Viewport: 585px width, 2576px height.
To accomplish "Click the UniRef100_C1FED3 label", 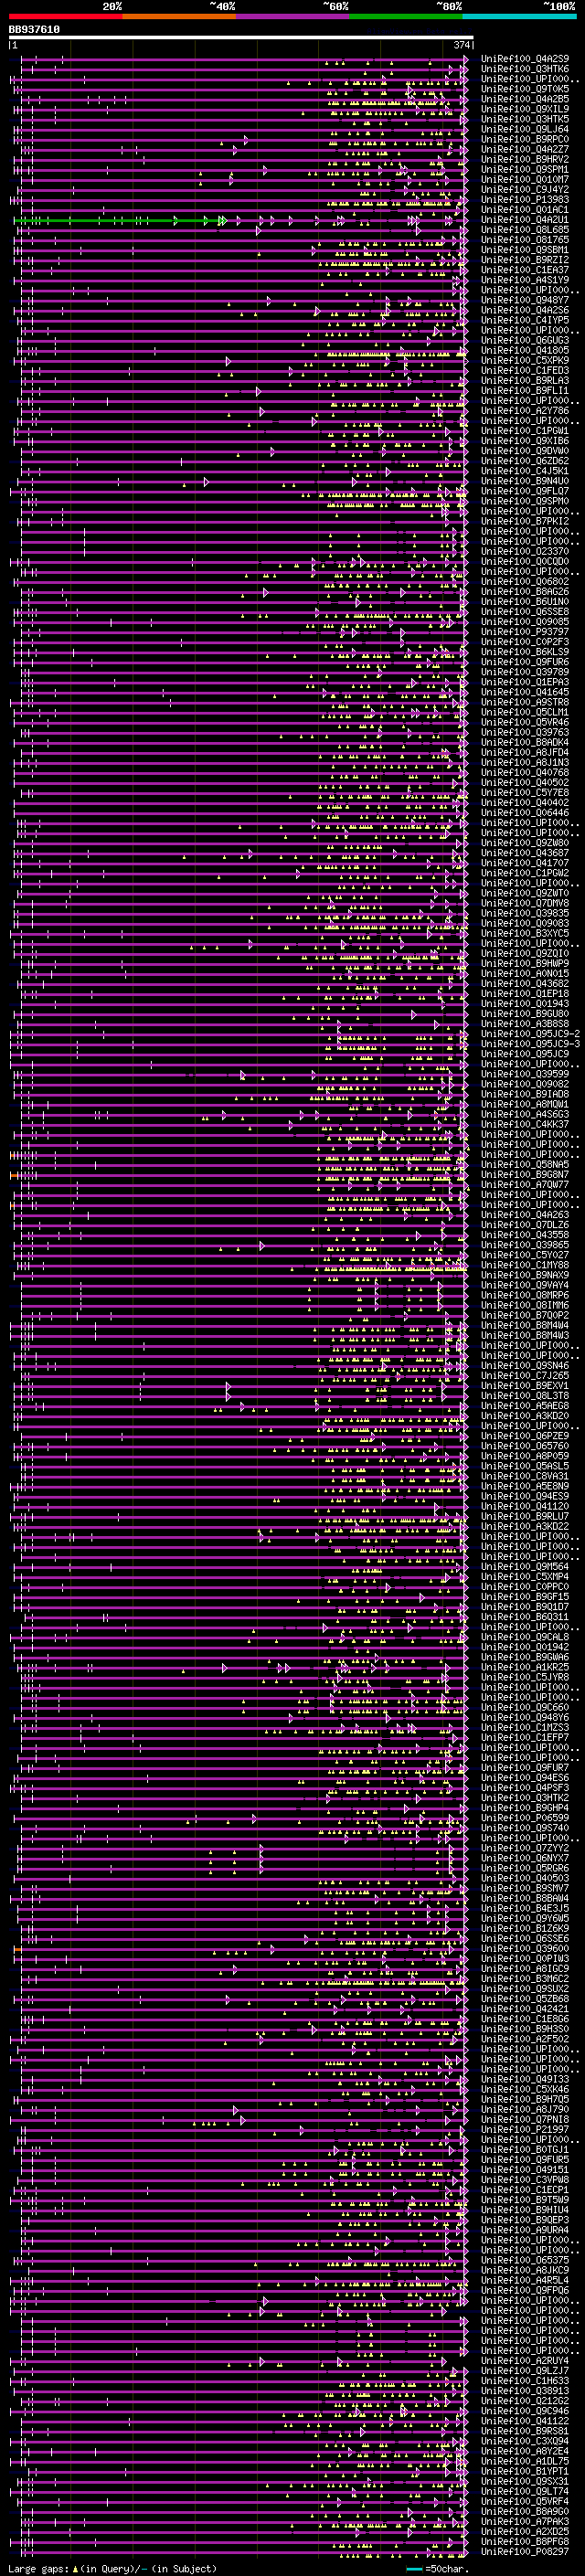I will pyautogui.click(x=525, y=371).
